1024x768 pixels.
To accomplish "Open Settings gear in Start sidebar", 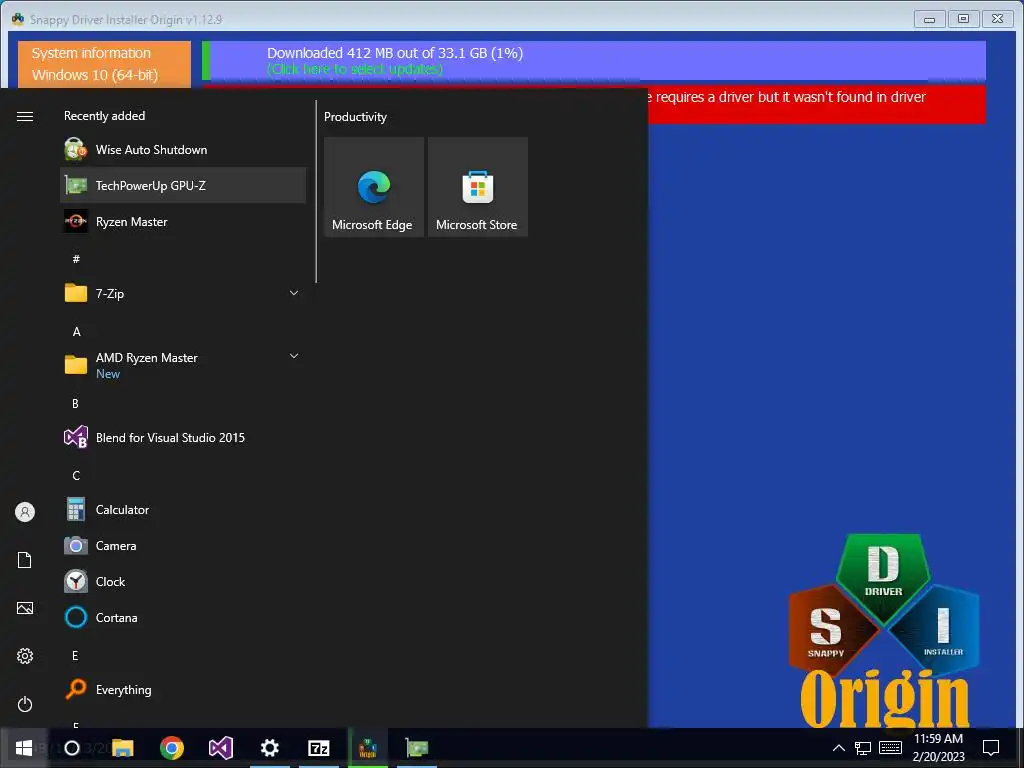I will click(25, 656).
